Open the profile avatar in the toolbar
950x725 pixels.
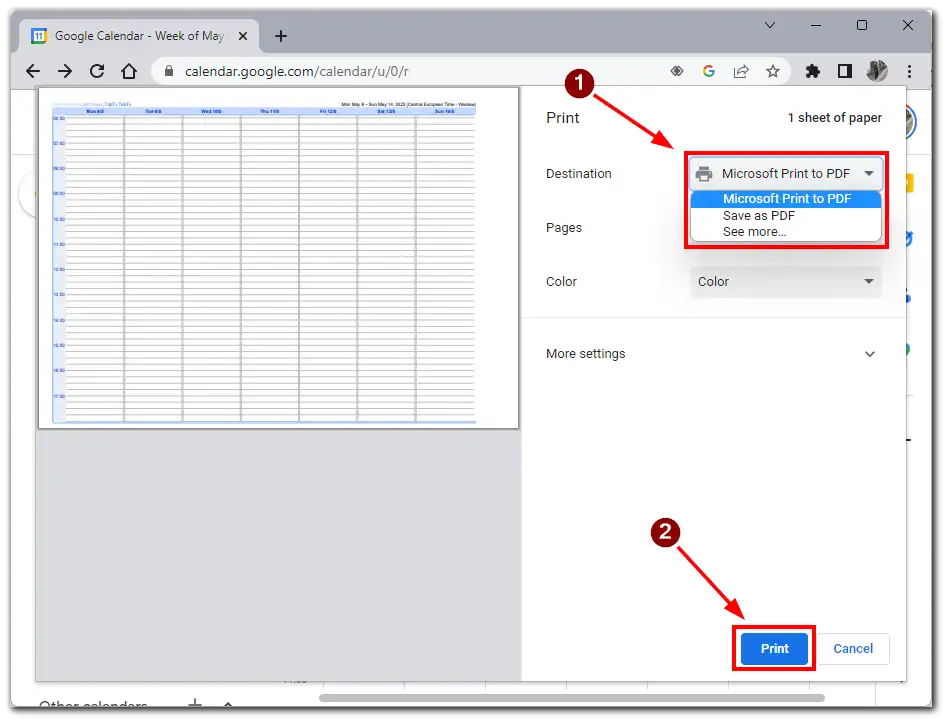(x=877, y=71)
